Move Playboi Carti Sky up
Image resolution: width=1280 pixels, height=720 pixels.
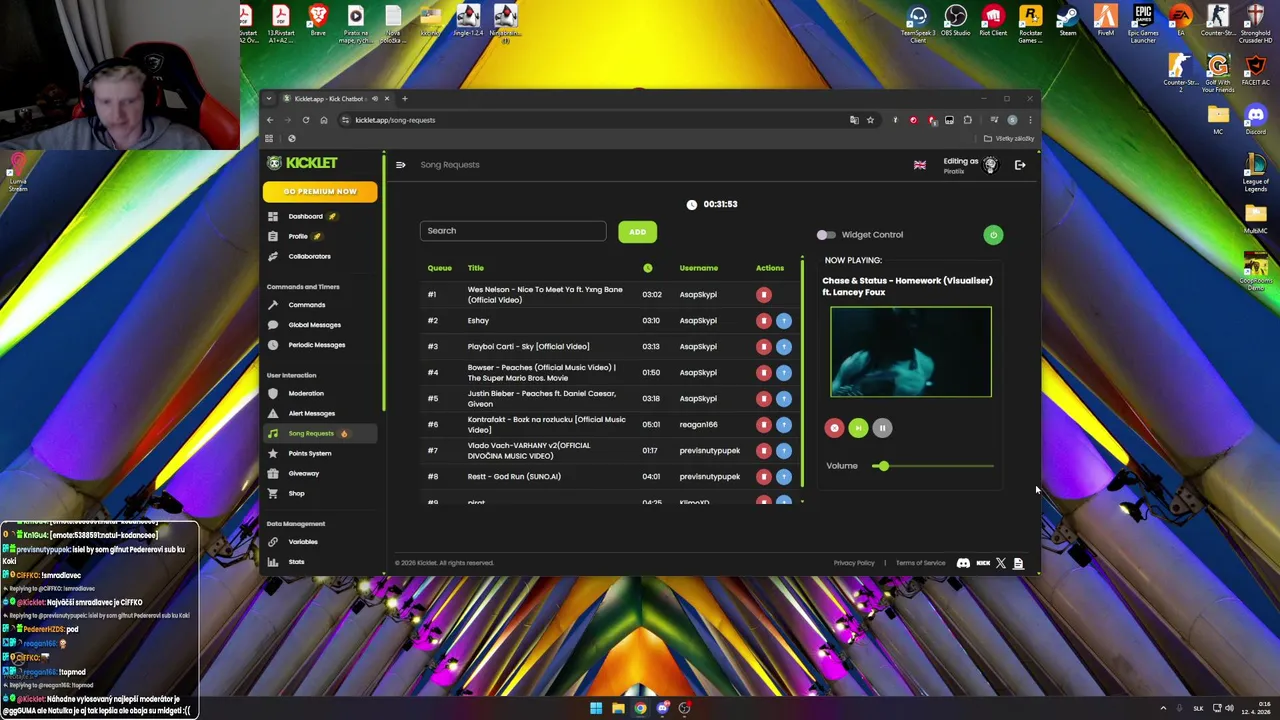point(784,347)
